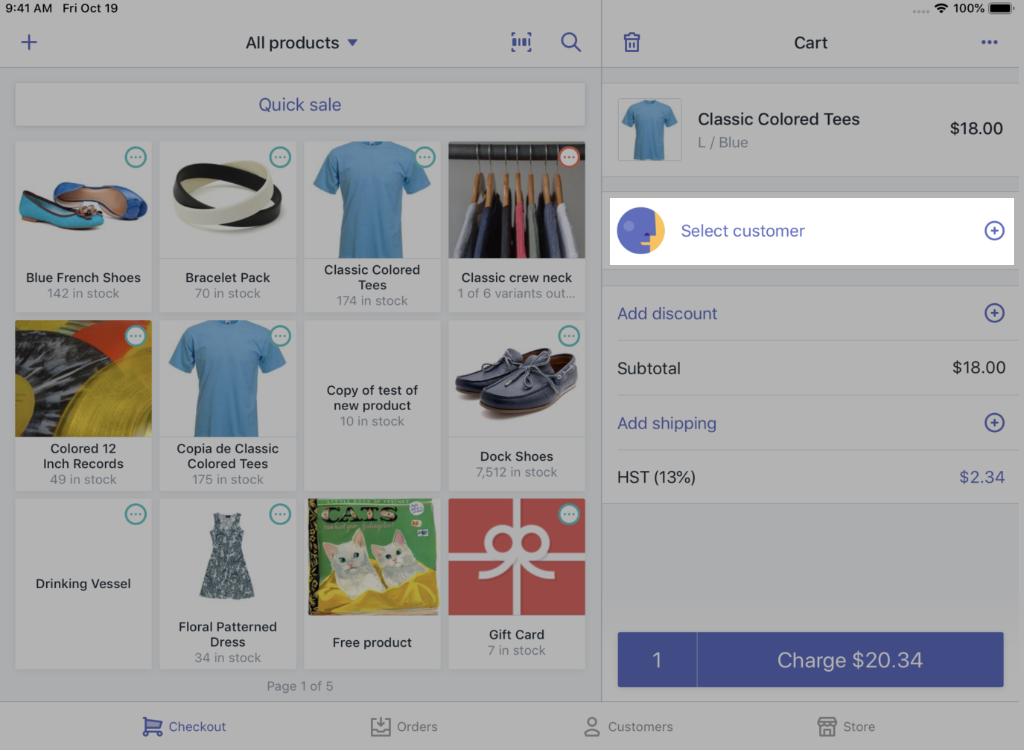Image resolution: width=1024 pixels, height=750 pixels.
Task: Switch to the Checkout tab
Action: 184,726
